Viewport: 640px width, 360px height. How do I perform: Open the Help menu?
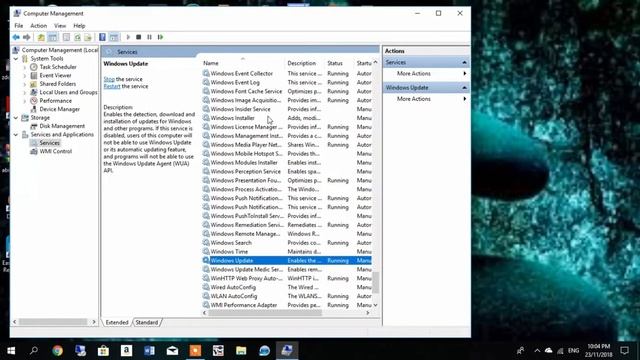79,25
